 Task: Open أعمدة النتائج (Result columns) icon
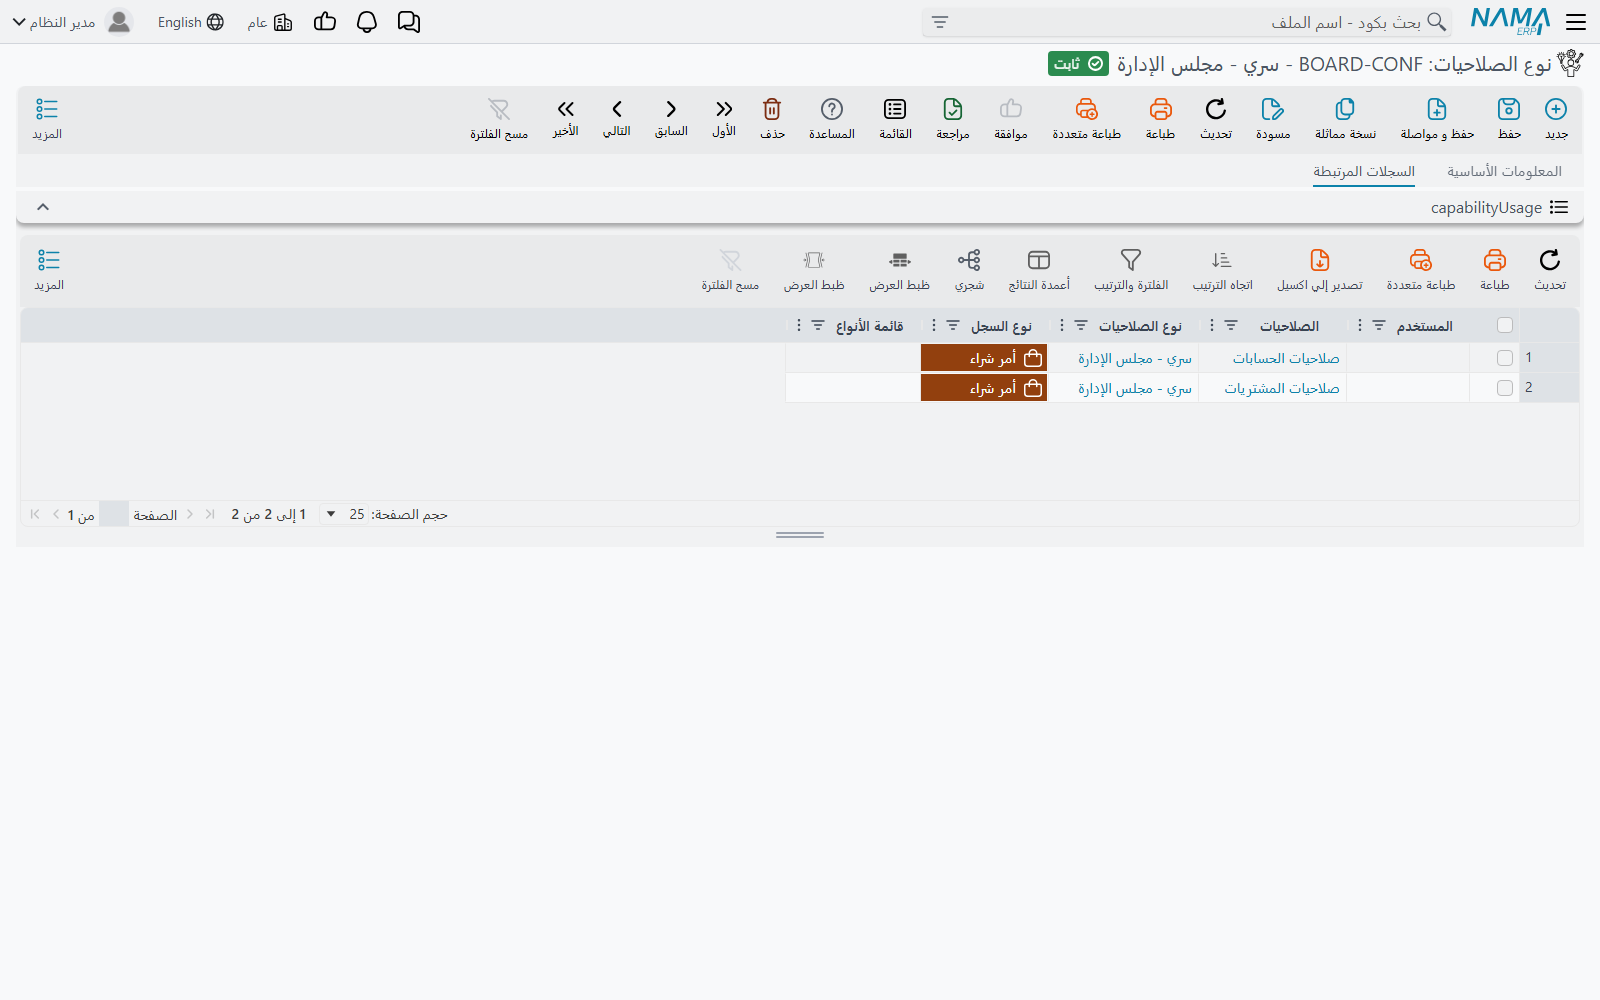[x=1039, y=260]
